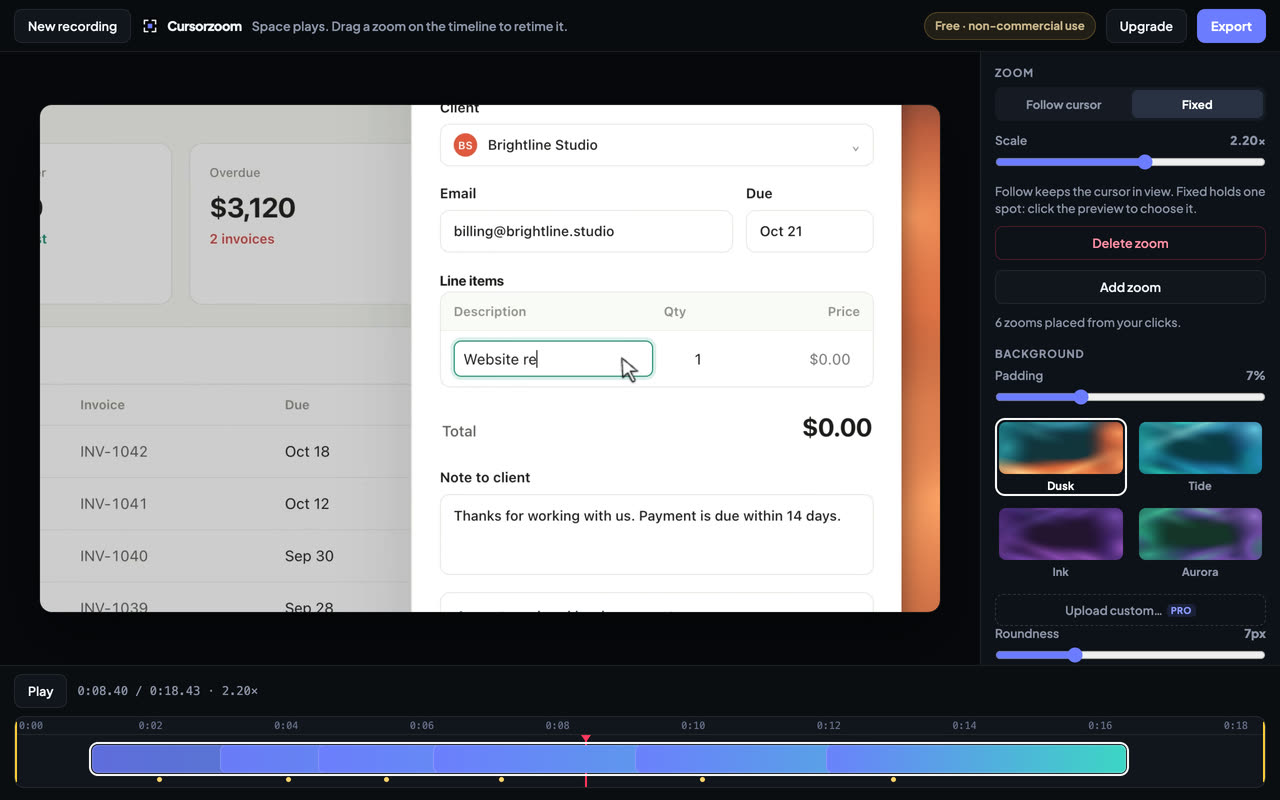
Task: Click the INV-1041 invoice number
Action: click(x=114, y=503)
